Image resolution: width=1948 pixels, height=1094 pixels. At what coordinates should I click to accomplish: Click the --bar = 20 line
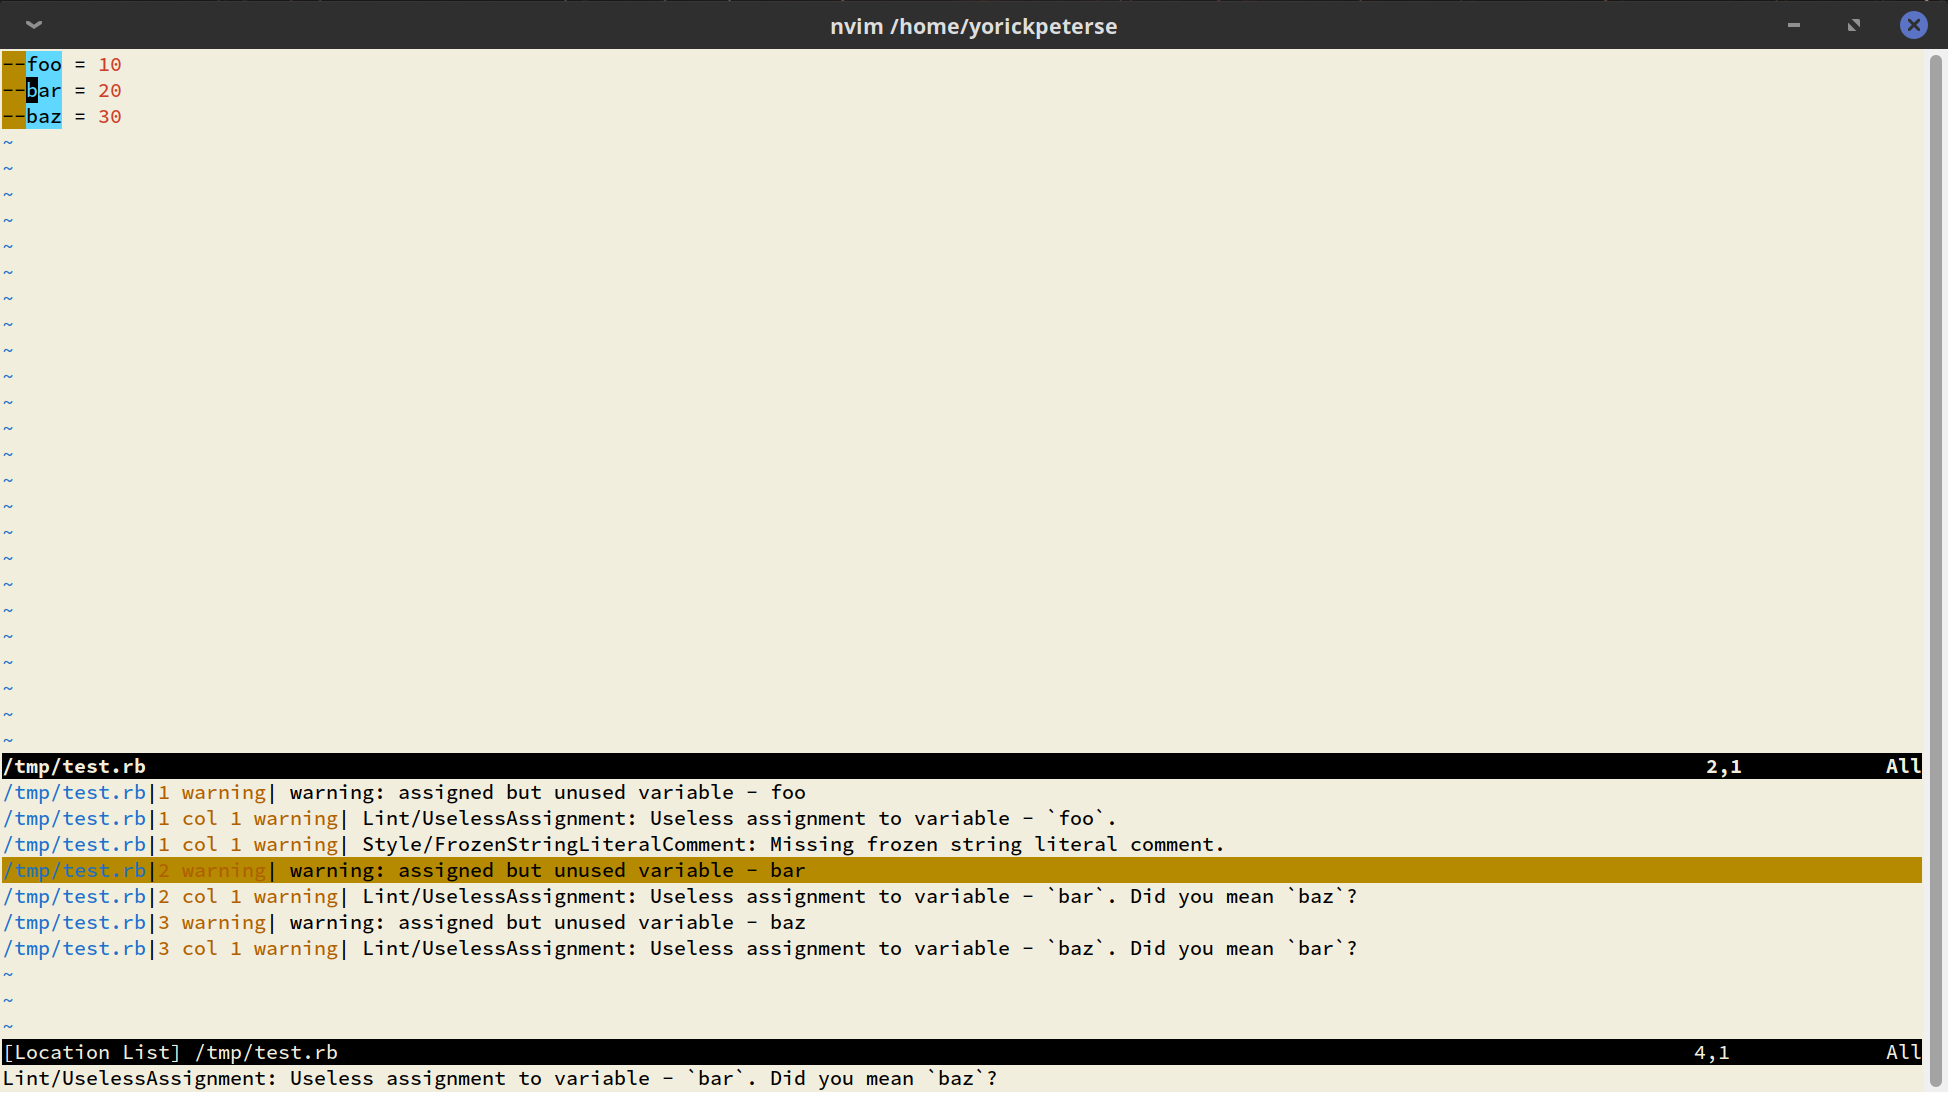[x=62, y=90]
